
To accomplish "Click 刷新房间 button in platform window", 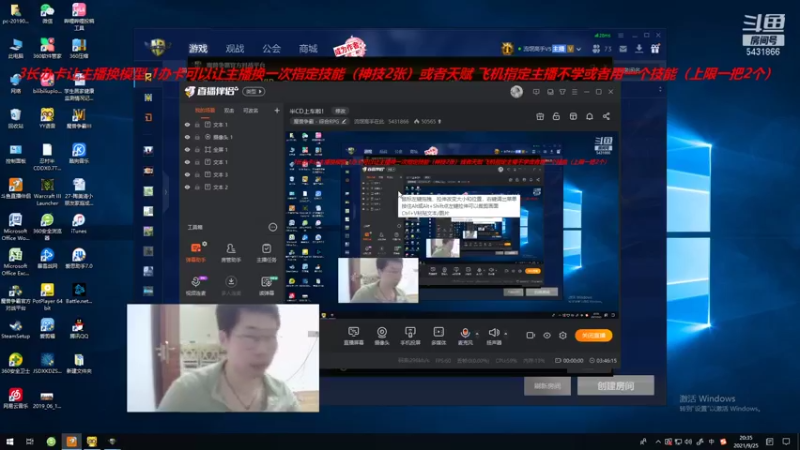I will [x=547, y=386].
